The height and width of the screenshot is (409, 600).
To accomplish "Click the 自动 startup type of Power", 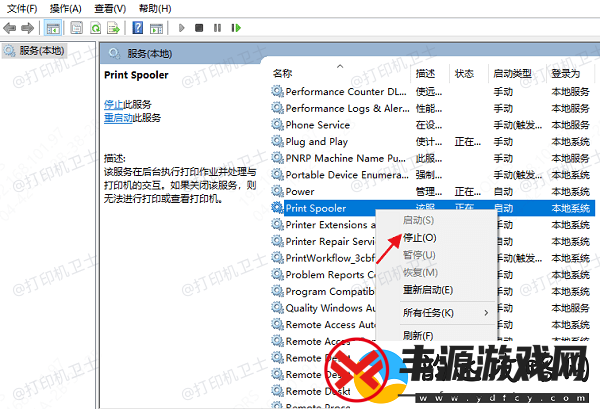I will [503, 191].
